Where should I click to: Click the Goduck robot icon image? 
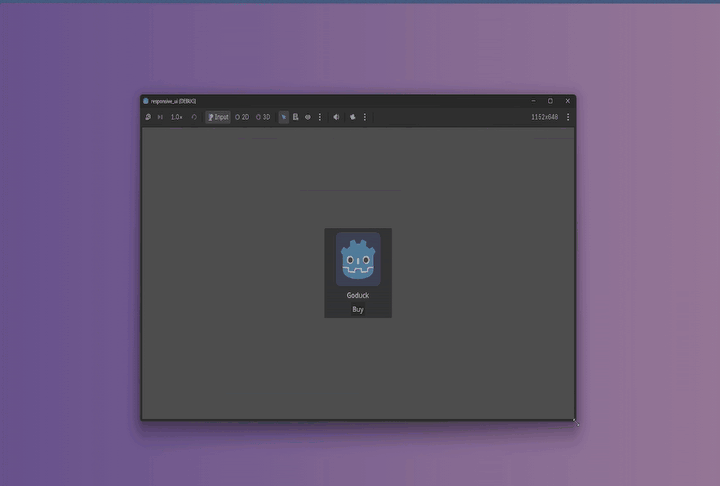click(x=358, y=259)
